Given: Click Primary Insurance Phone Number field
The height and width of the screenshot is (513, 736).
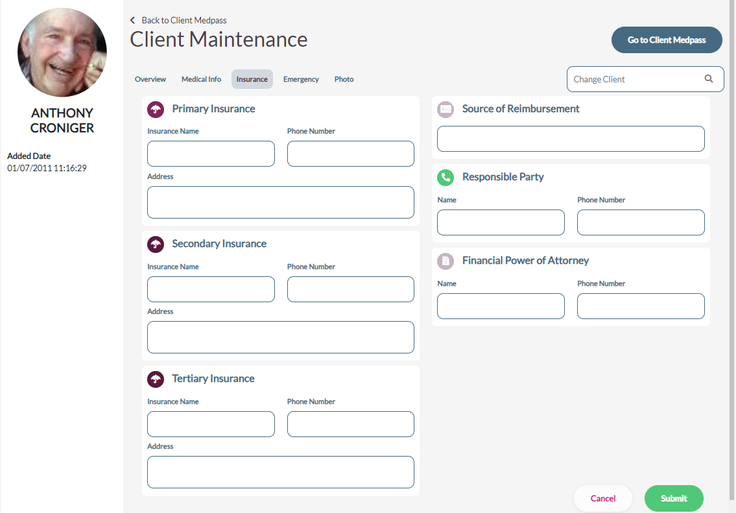Looking at the screenshot, I should click(x=351, y=153).
